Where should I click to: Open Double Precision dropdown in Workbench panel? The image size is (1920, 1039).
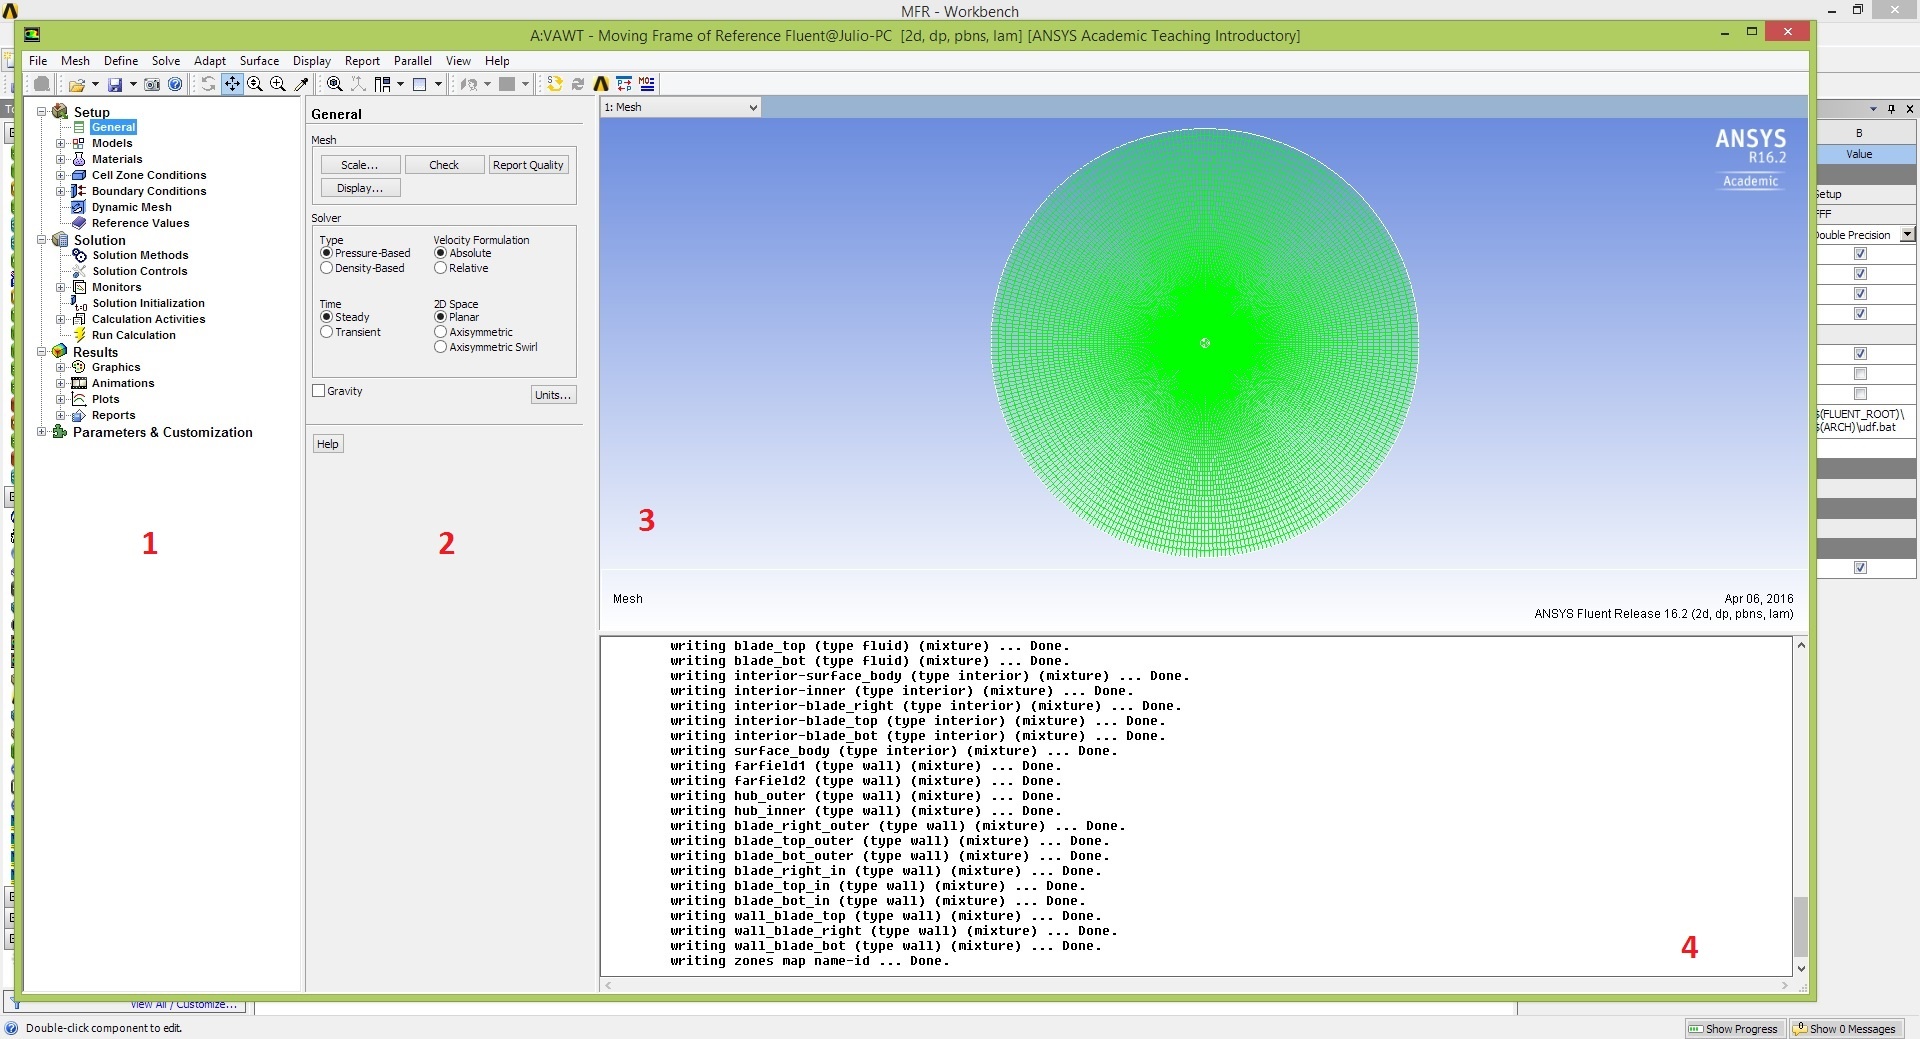click(x=1907, y=234)
